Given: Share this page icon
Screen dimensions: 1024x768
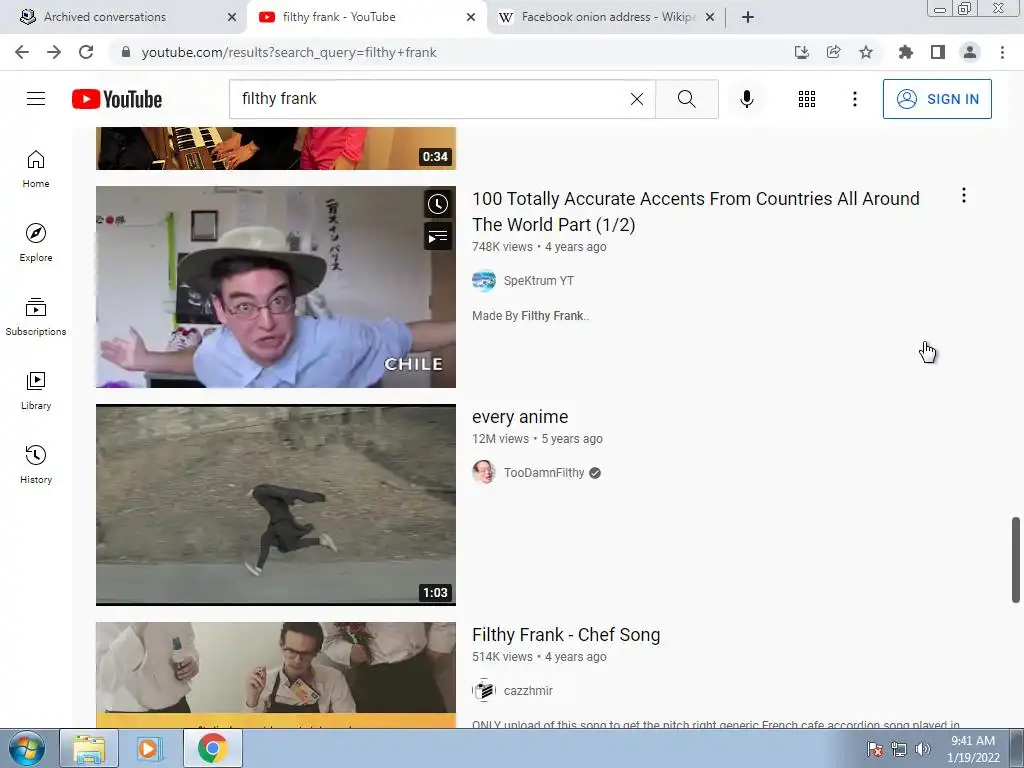Looking at the screenshot, I should (x=833, y=52).
